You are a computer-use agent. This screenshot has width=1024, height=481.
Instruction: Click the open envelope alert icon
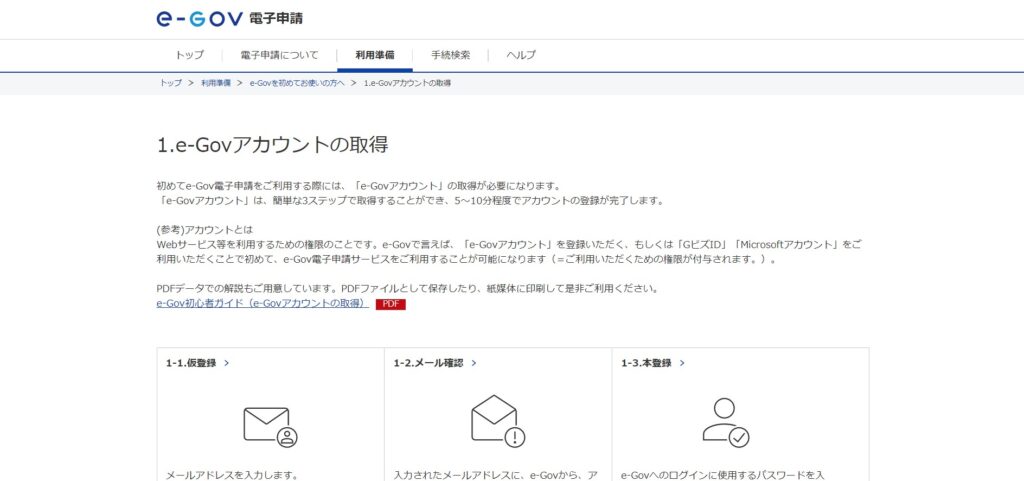tap(498, 421)
